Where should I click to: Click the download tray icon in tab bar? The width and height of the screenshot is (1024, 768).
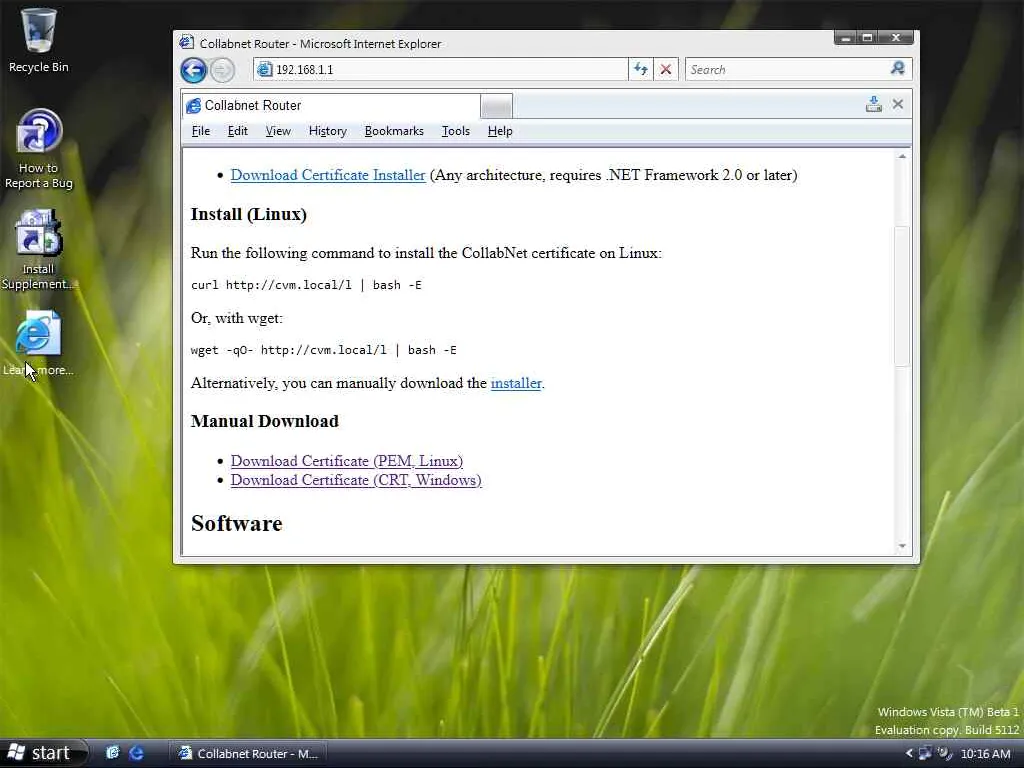tap(873, 104)
